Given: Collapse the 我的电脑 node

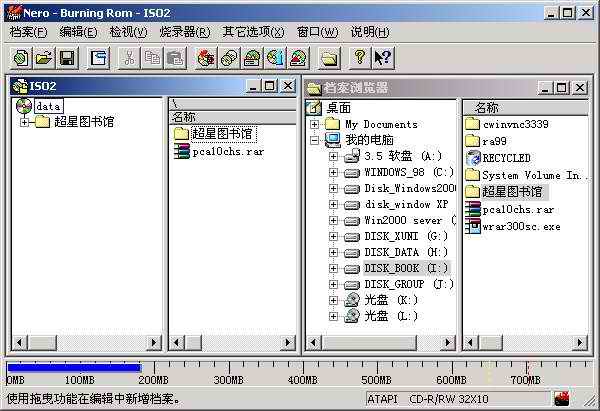Looking at the screenshot, I should tap(314, 140).
